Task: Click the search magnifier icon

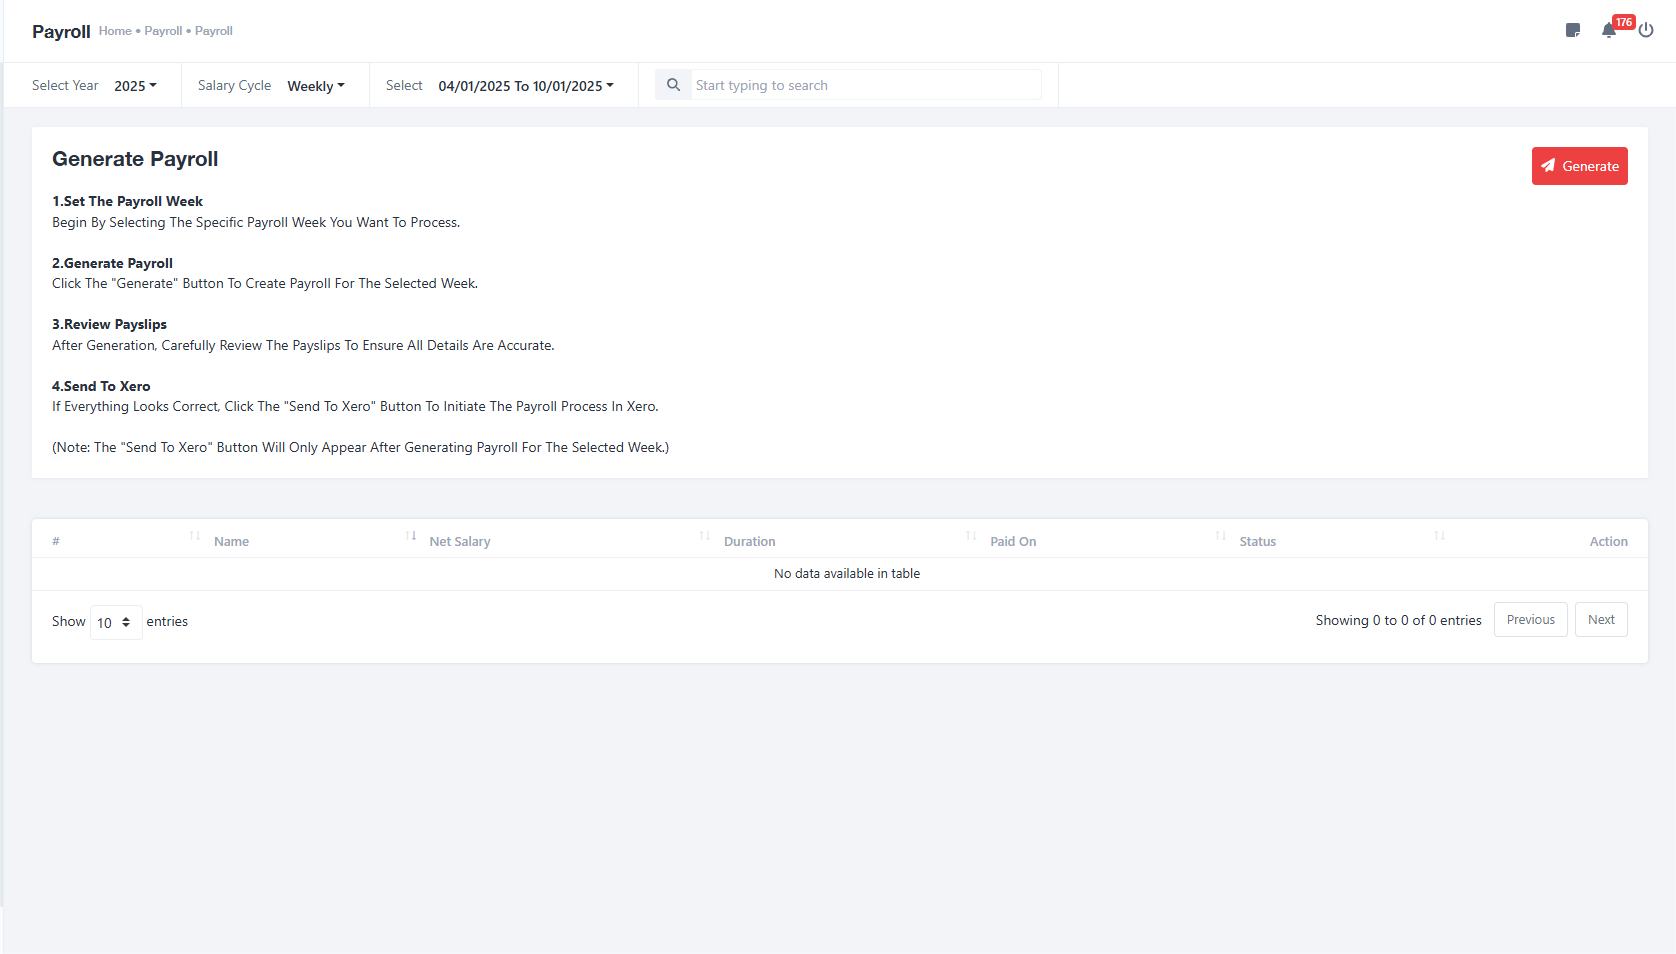Action: click(x=673, y=85)
